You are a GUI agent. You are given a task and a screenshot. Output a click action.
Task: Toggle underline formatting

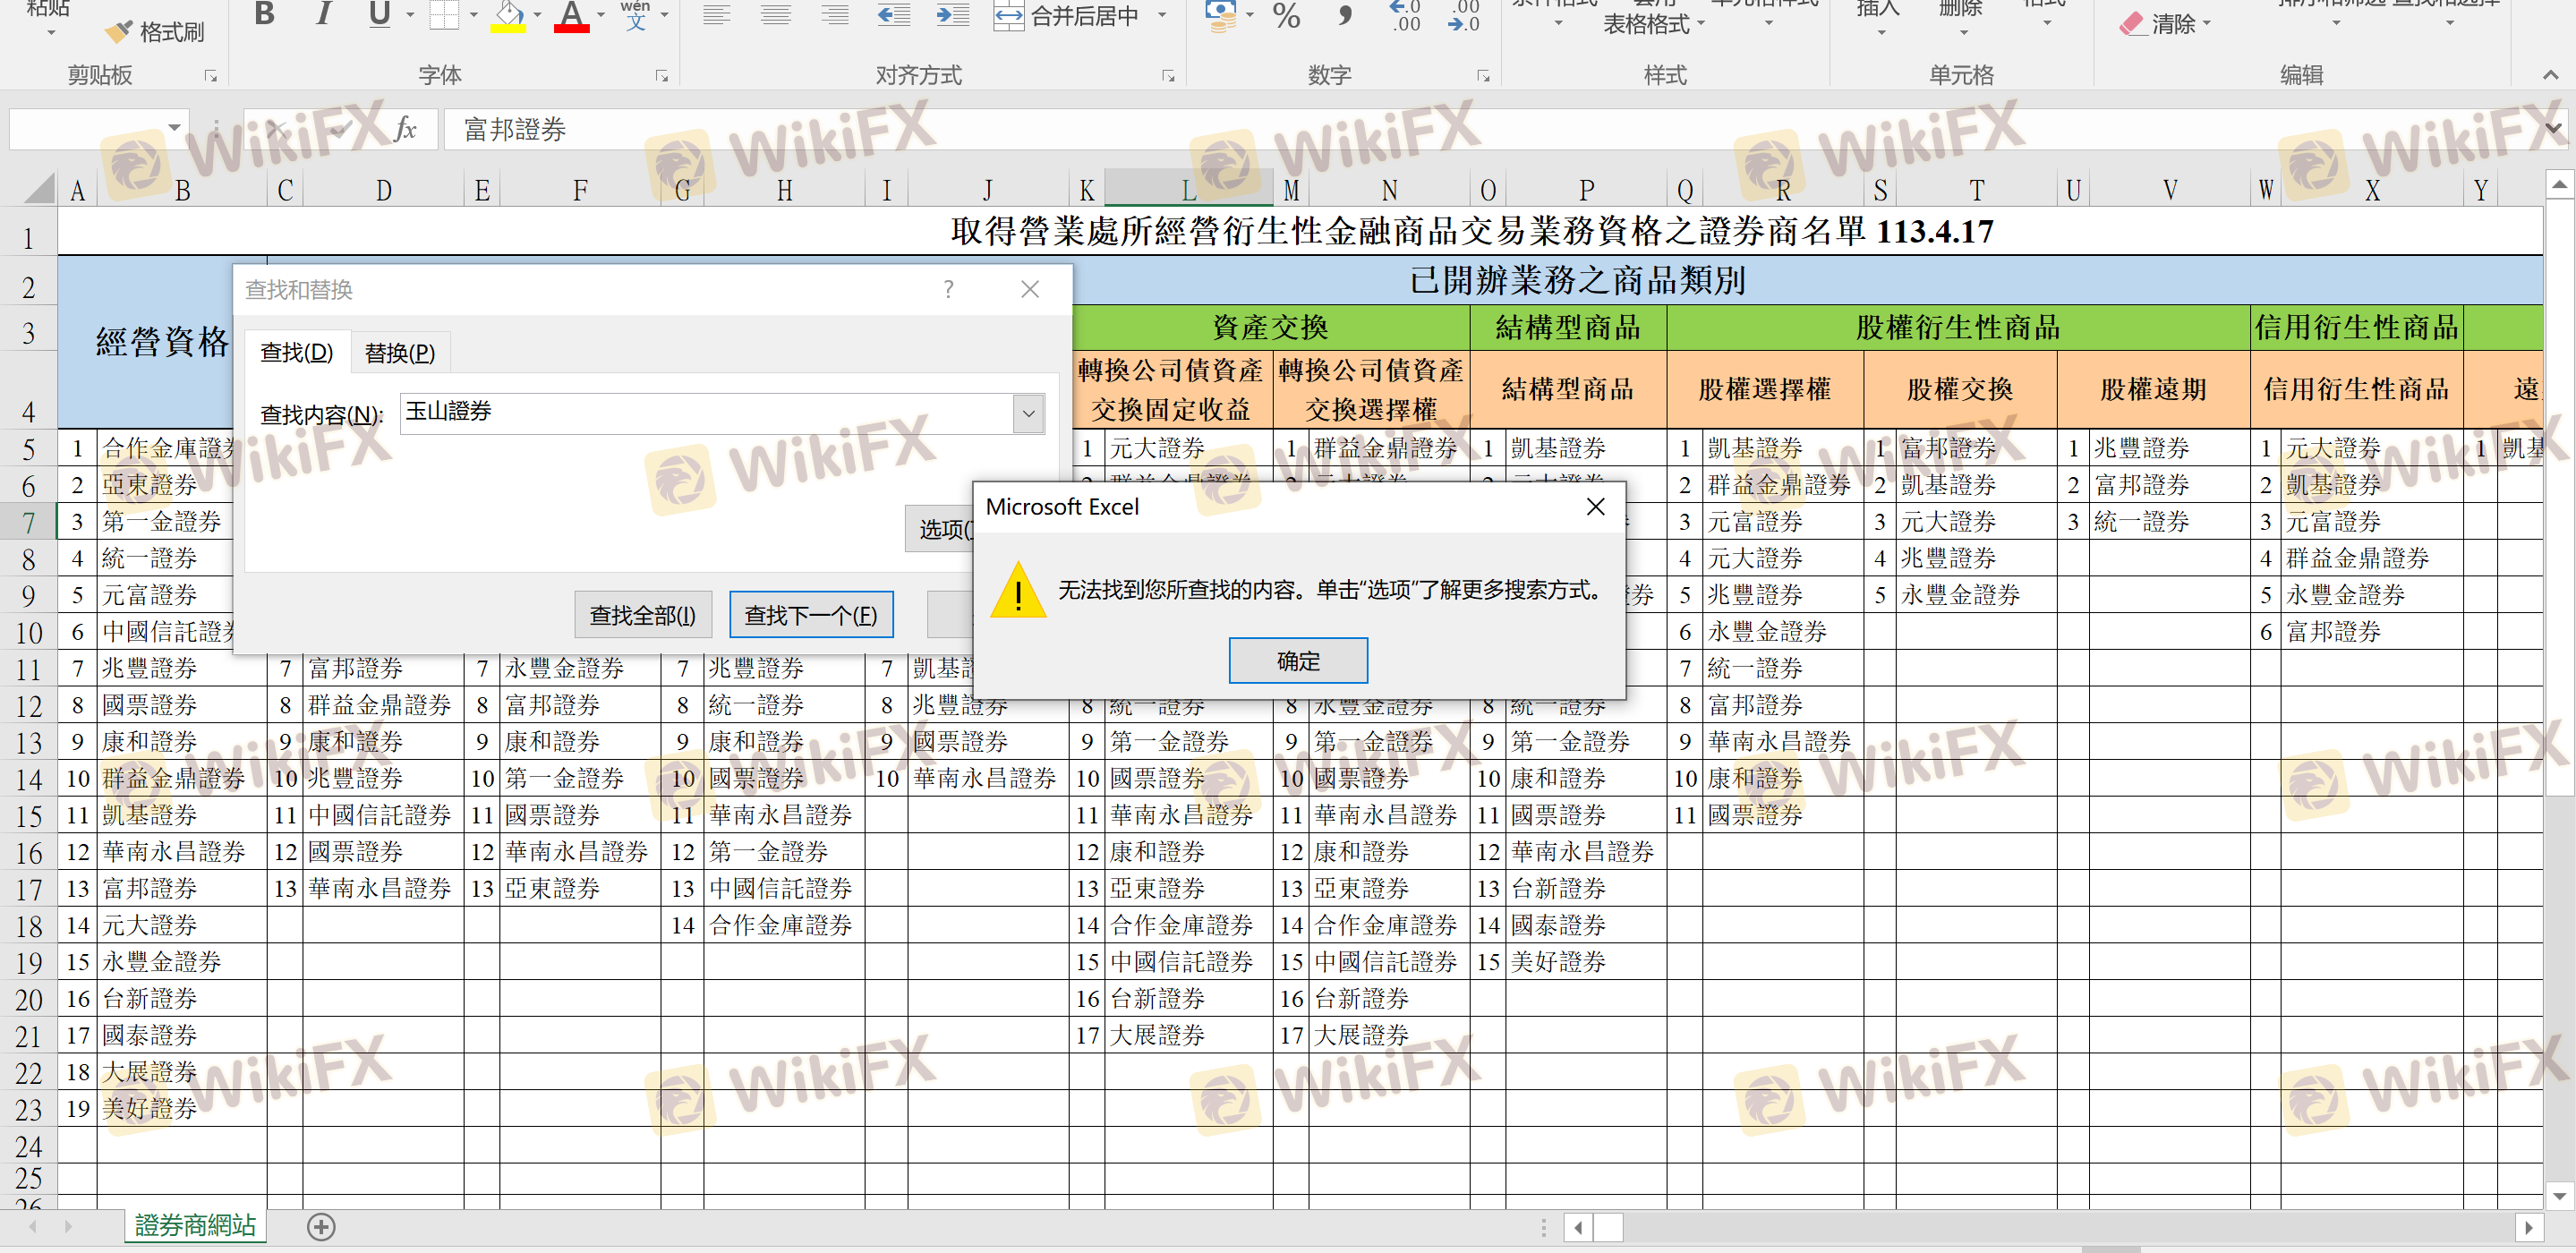tap(379, 15)
